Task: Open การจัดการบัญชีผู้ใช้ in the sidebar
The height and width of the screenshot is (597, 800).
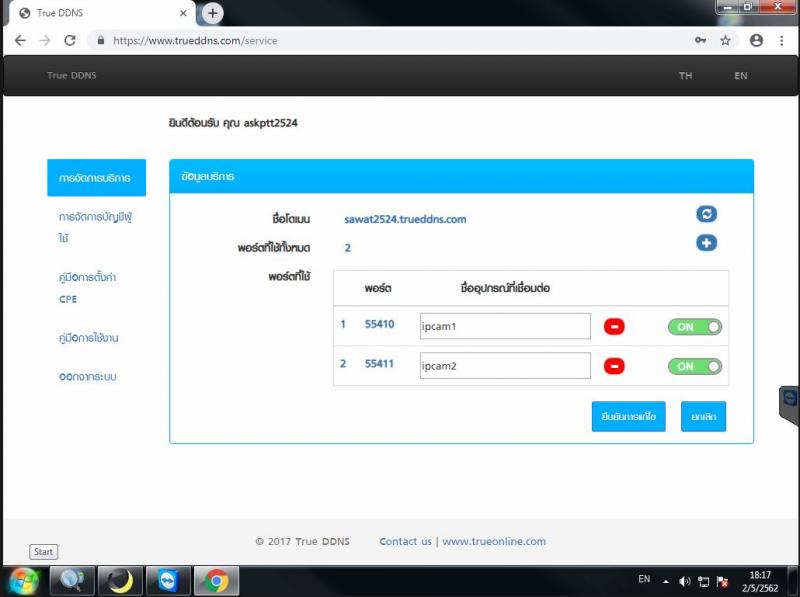Action: 95,227
